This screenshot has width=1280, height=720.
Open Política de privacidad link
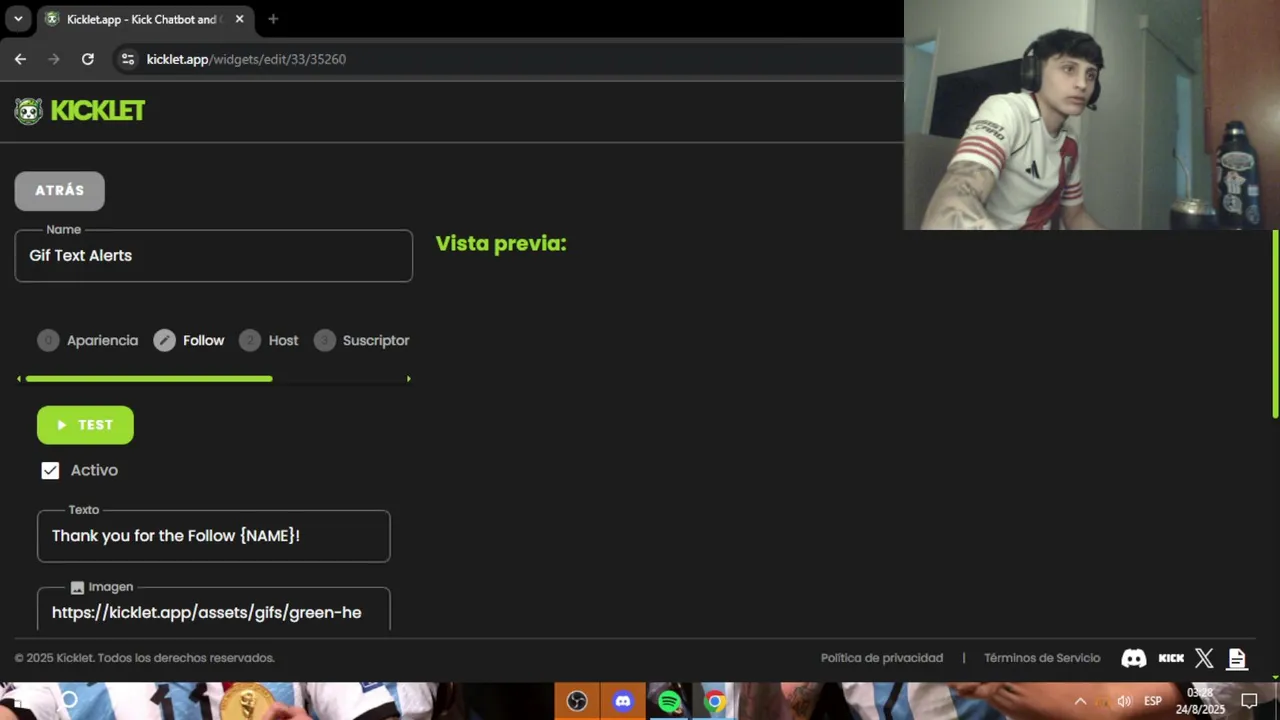[881, 658]
